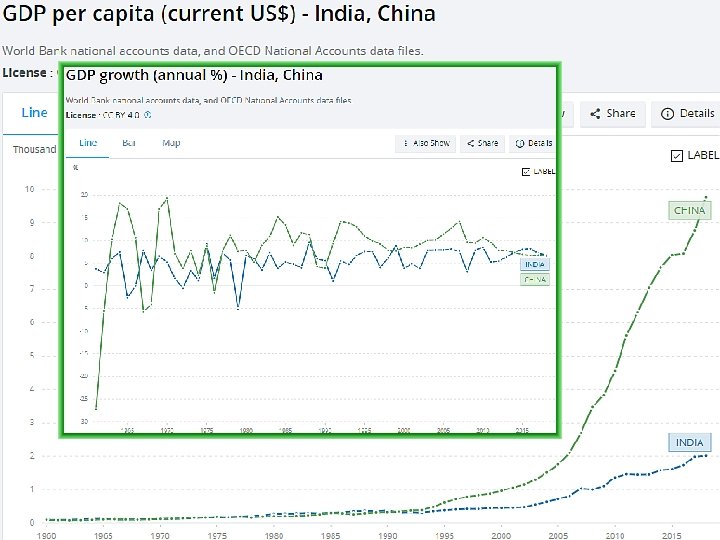Screen dimensions: 720x540
Task: Switch to the Line tab in the outer chart
Action: click(34, 113)
